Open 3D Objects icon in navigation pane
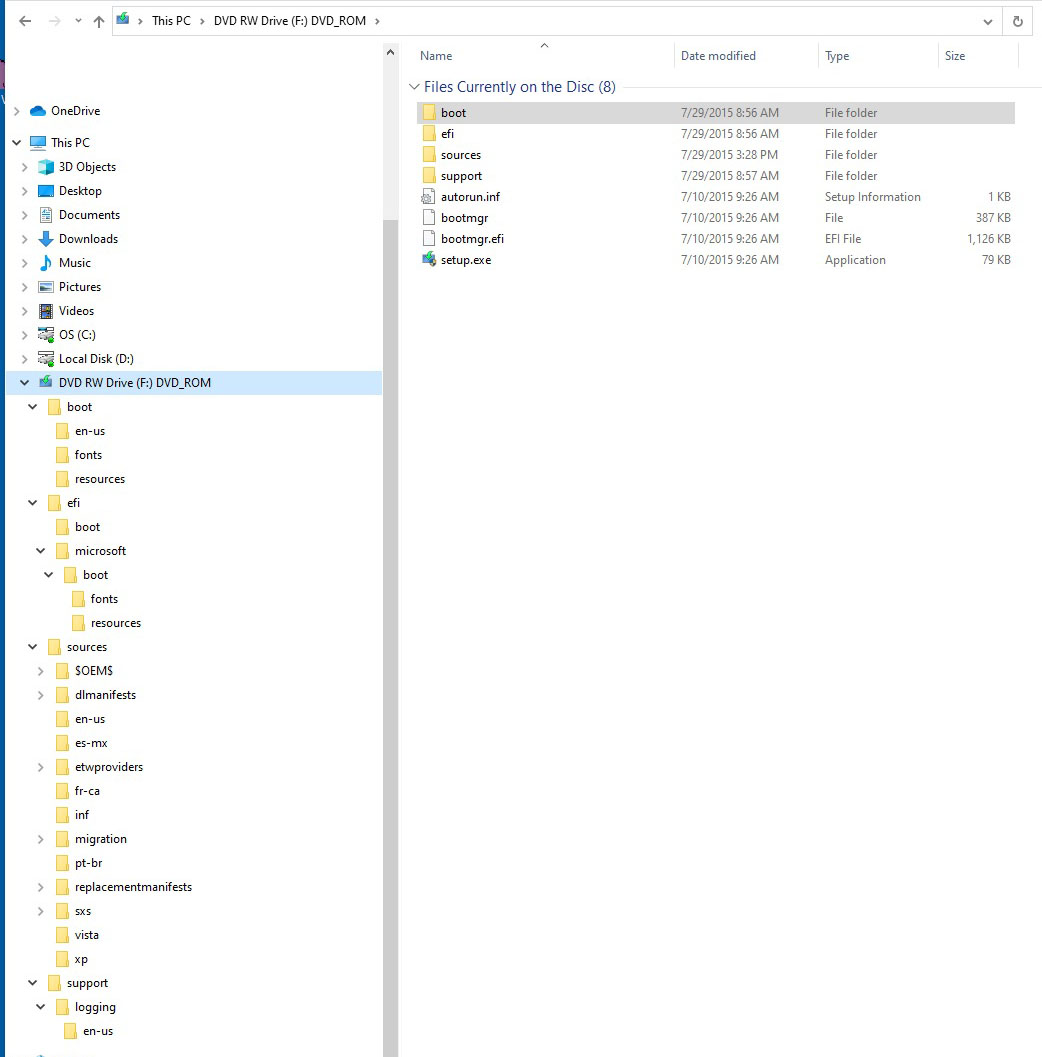 pos(46,167)
